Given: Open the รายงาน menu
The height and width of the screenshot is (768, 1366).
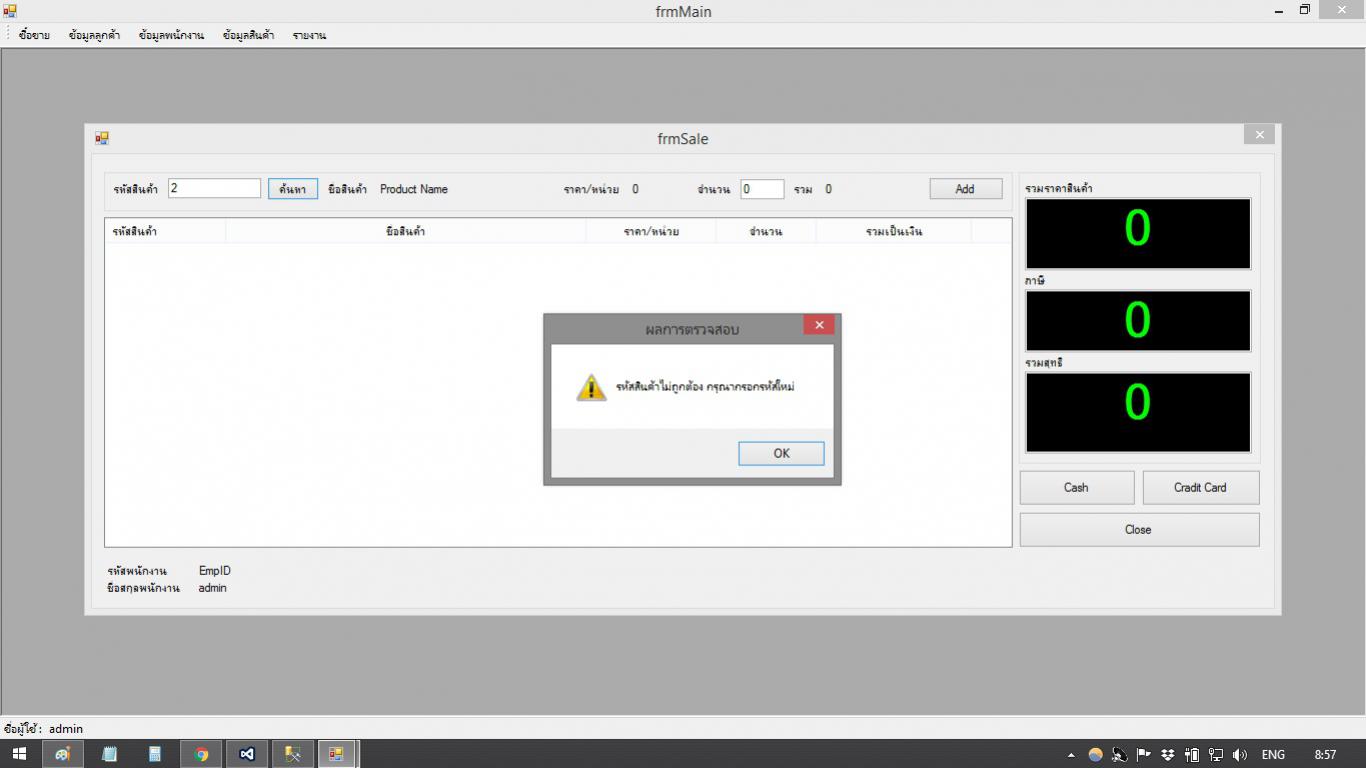Looking at the screenshot, I should pos(309,35).
